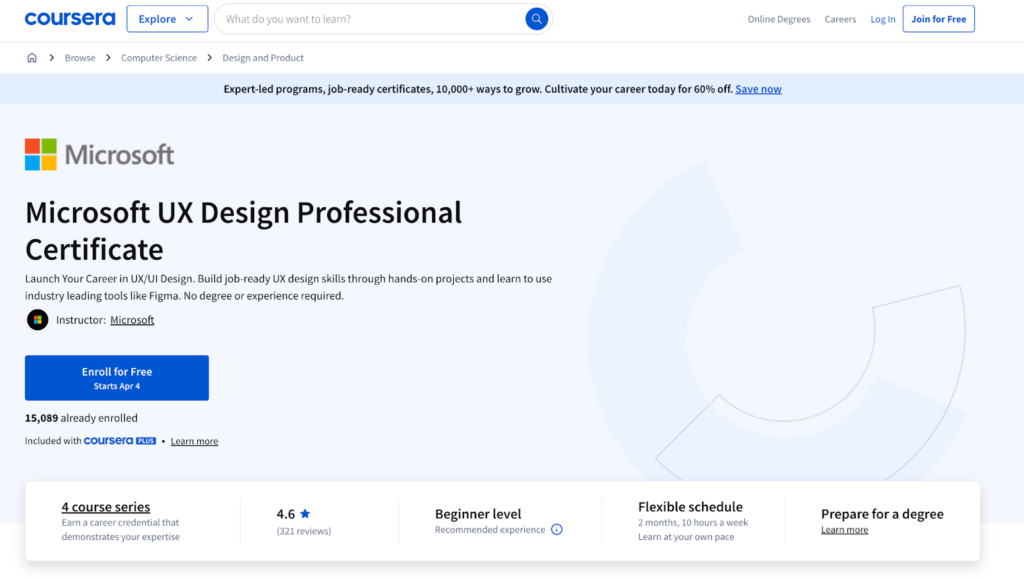Click Learn more under Prepare for a degree
Image resolution: width=1024 pixels, height=579 pixels.
coord(844,530)
